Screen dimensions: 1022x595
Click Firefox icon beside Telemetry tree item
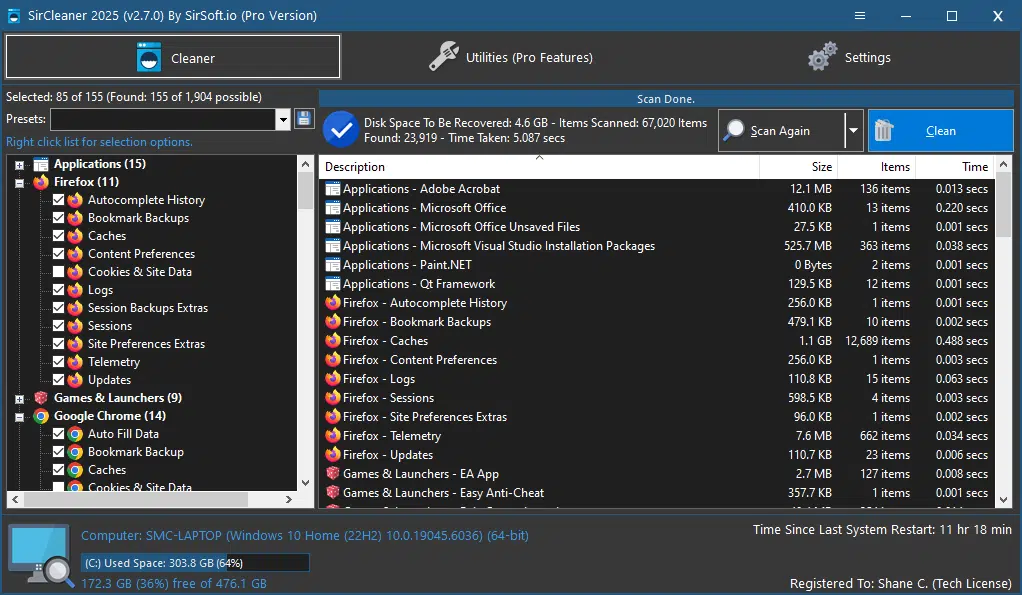[x=76, y=362]
